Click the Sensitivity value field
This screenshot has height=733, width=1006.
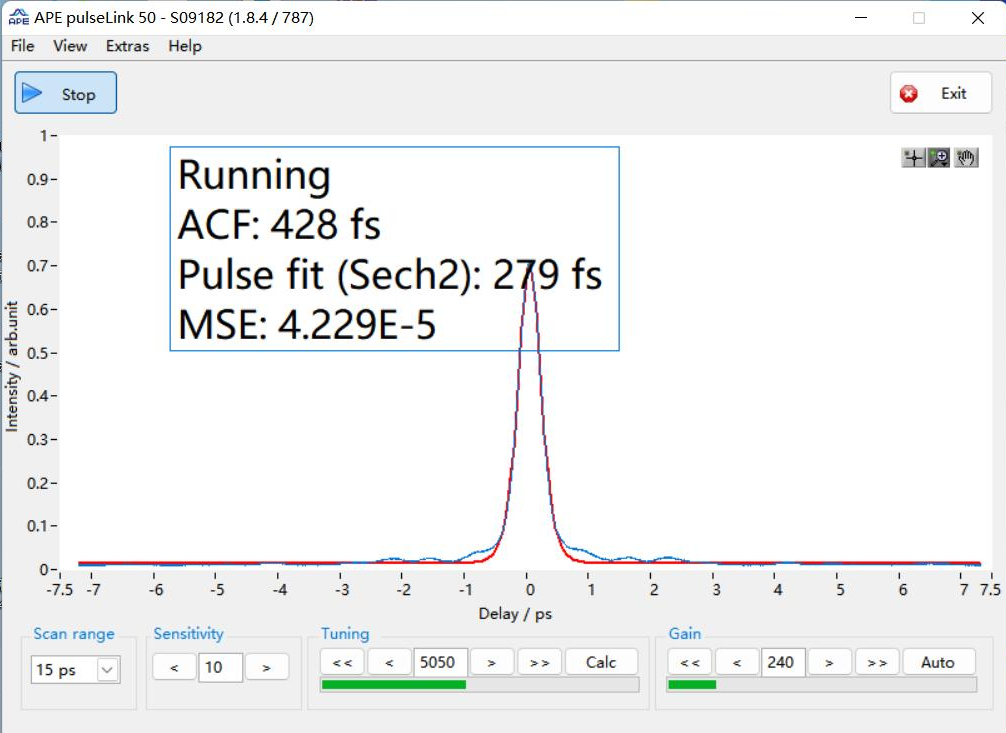click(x=220, y=667)
